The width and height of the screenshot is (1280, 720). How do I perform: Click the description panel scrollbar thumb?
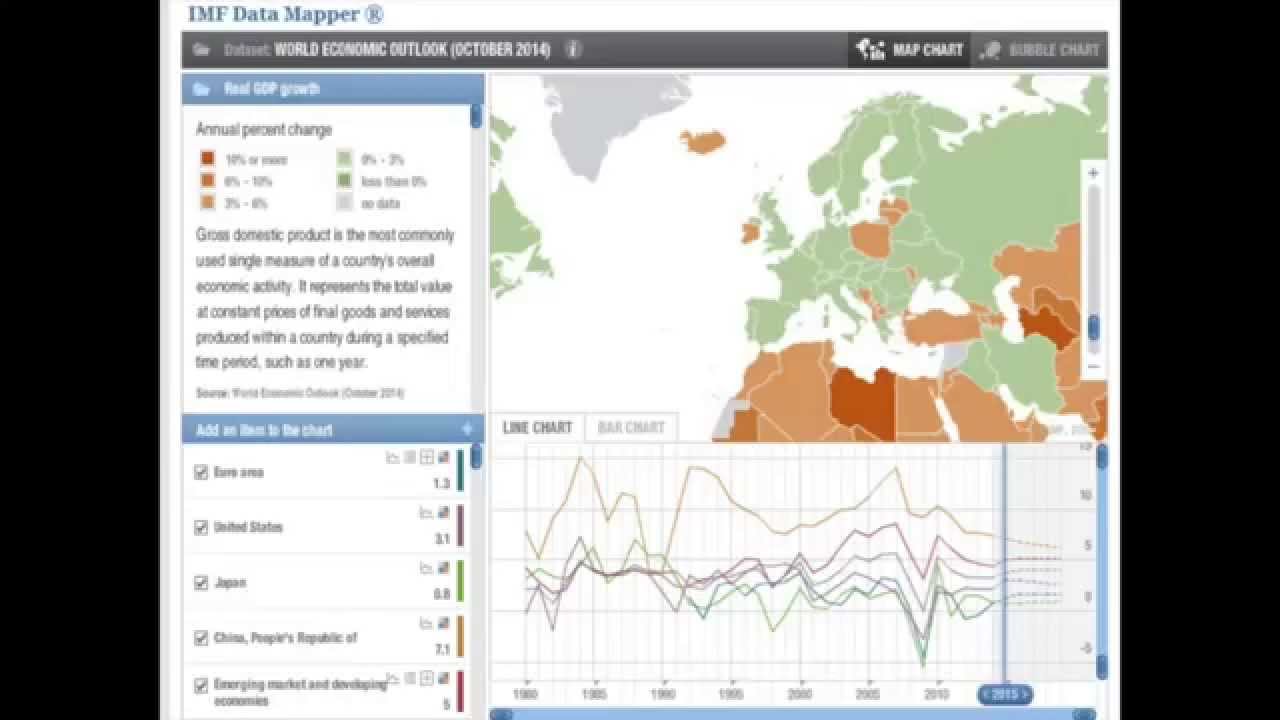476,116
